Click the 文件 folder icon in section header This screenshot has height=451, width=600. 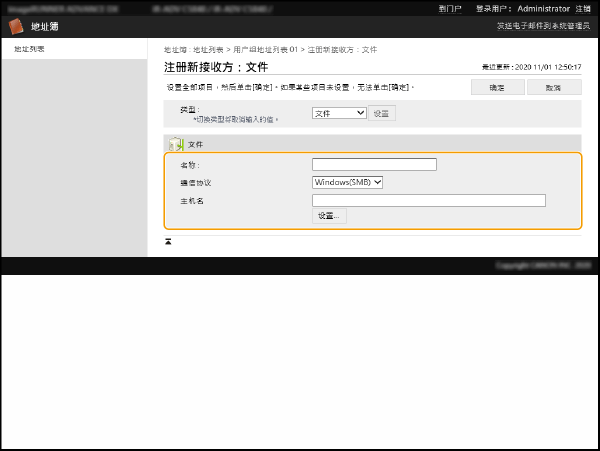point(176,144)
